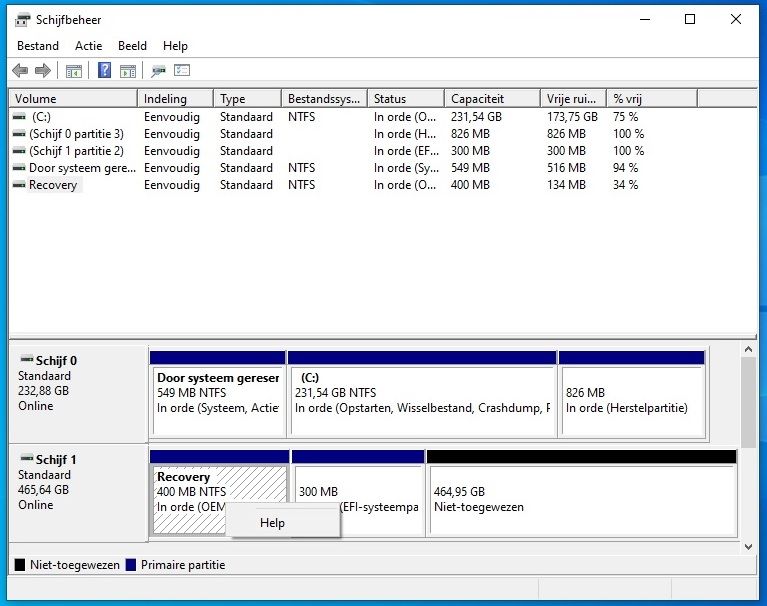Choose Help in the context menu
The width and height of the screenshot is (767, 606).
283,523
